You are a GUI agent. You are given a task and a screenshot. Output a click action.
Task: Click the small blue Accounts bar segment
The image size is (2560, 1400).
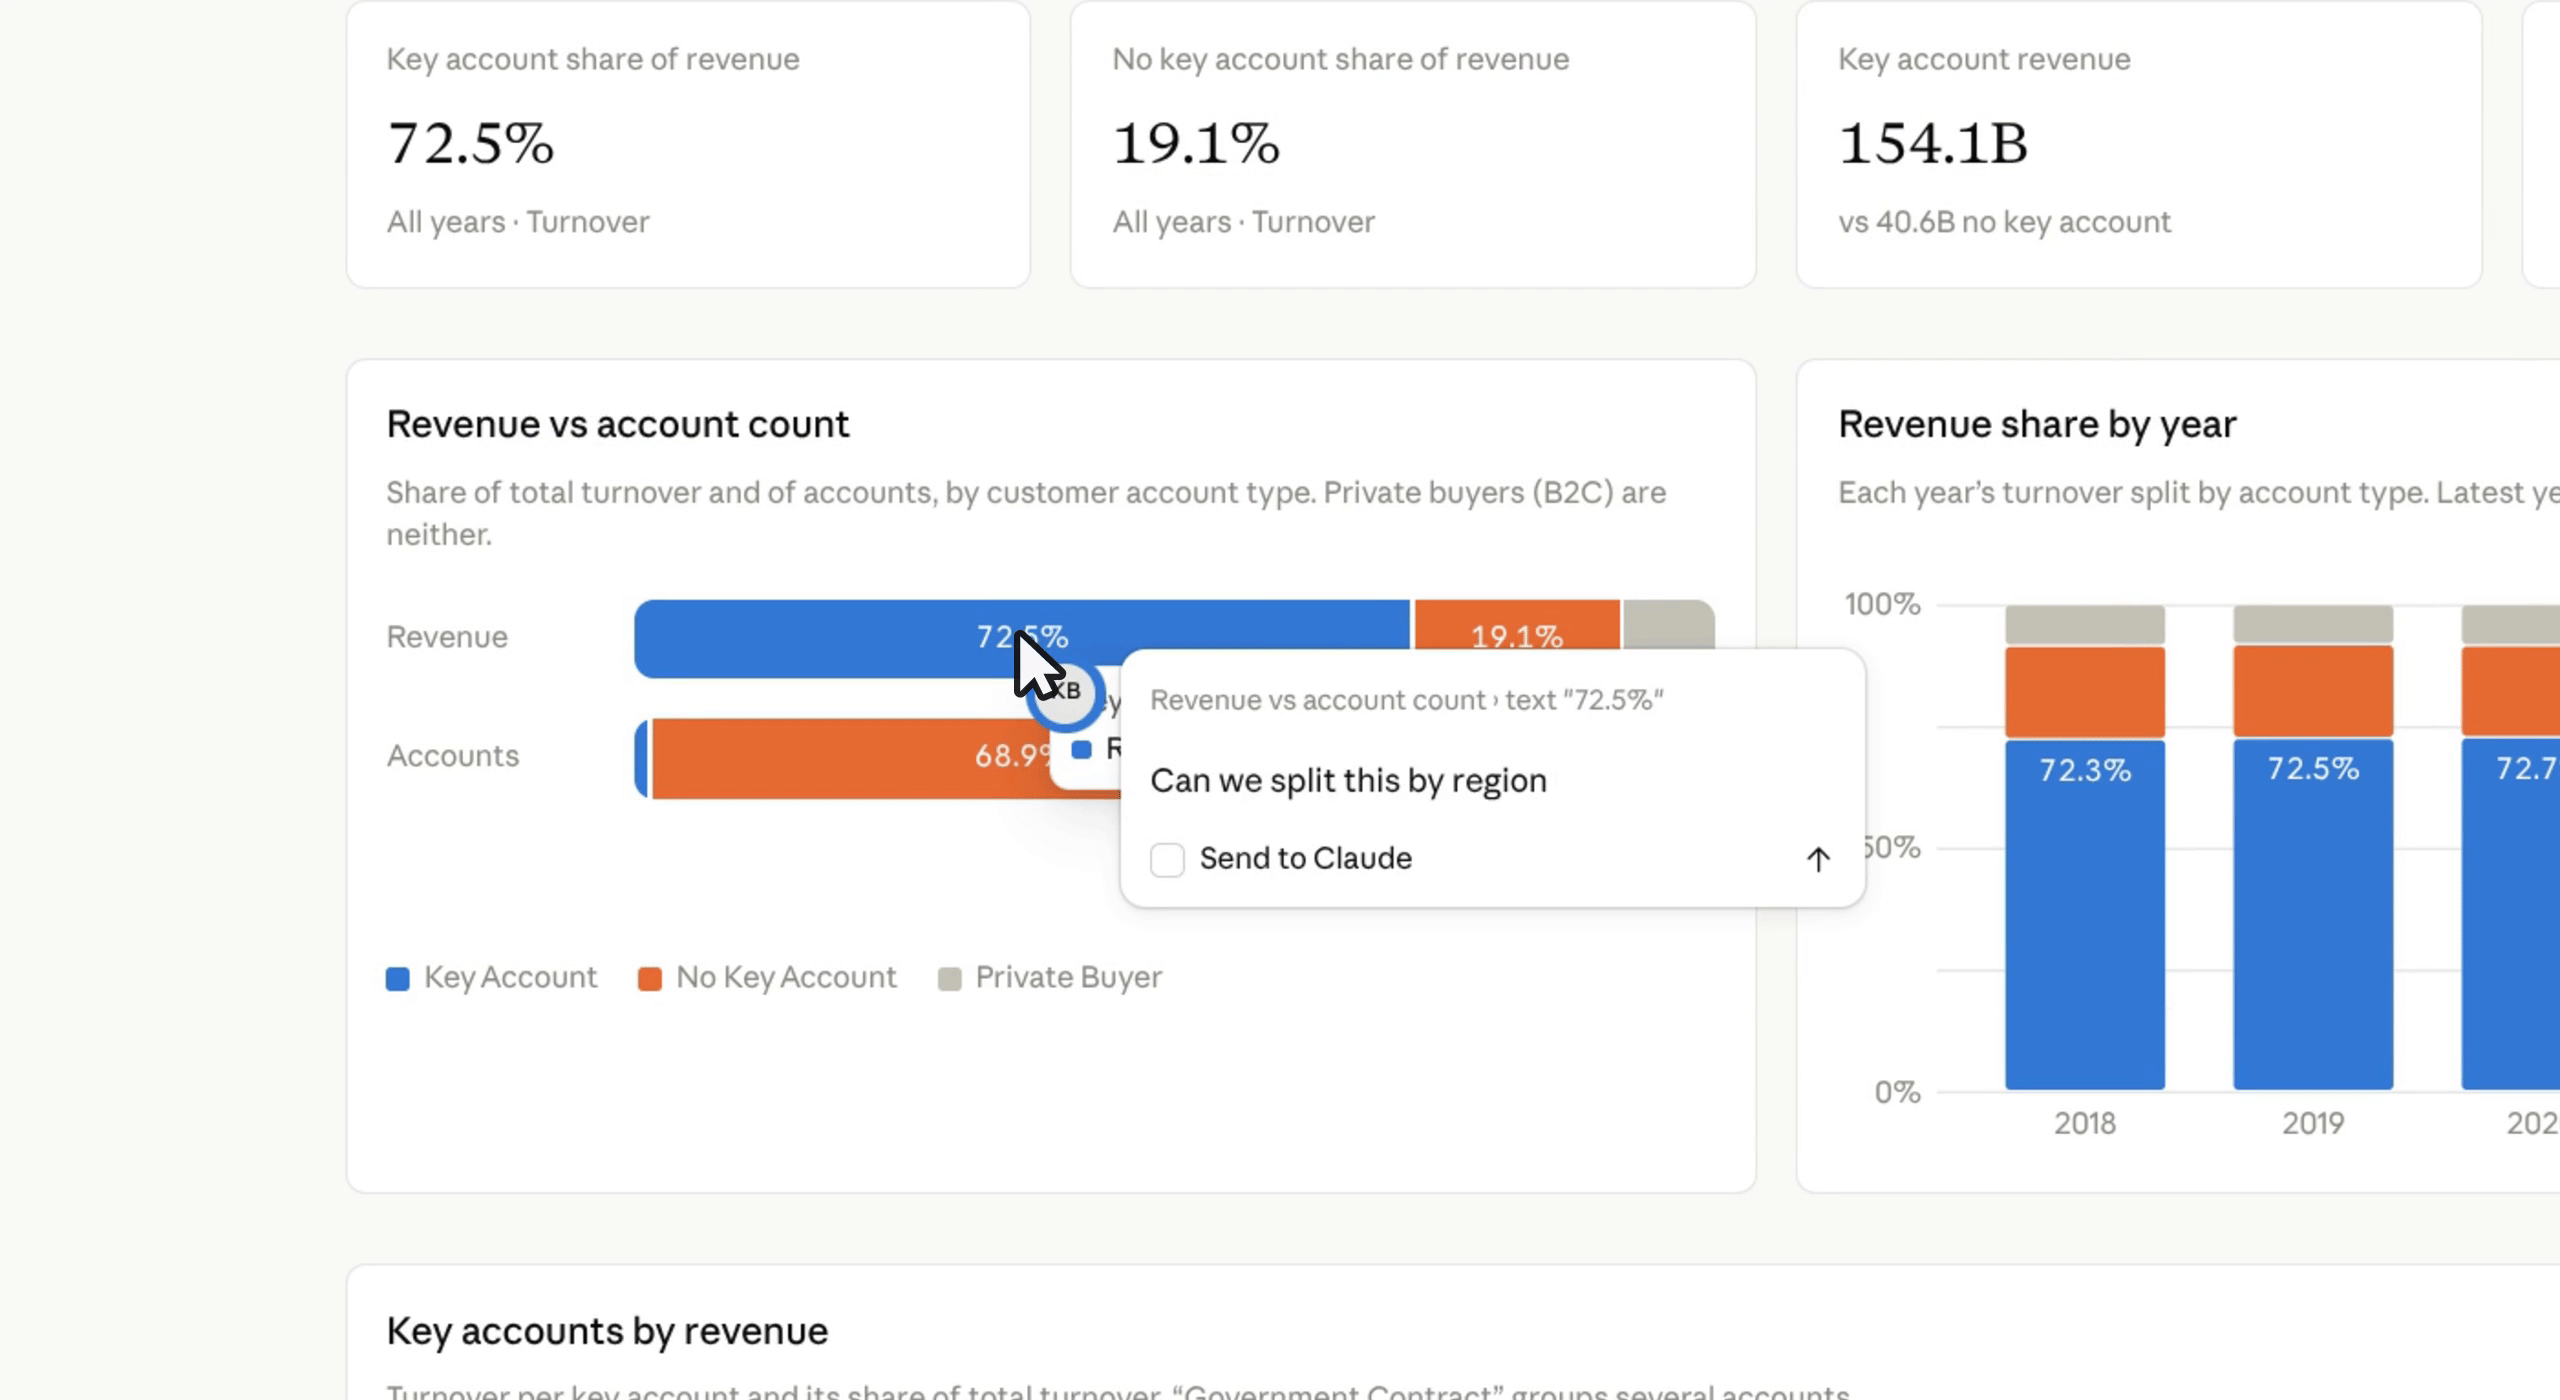click(641, 758)
